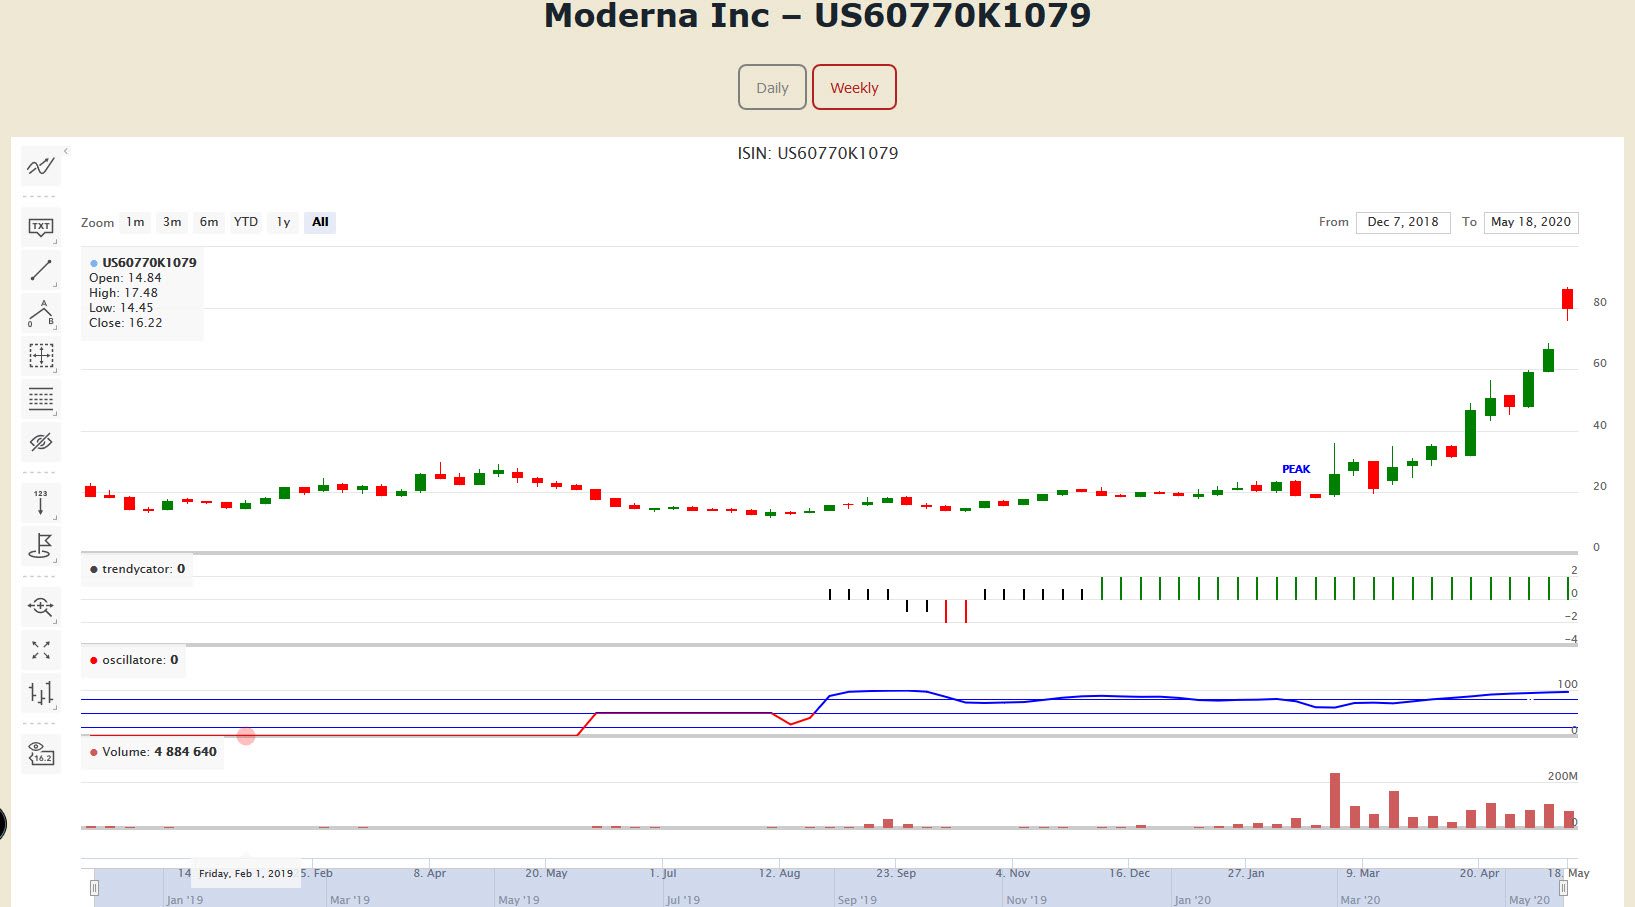Activate the measure selection tool
The height and width of the screenshot is (907, 1635).
(41, 356)
